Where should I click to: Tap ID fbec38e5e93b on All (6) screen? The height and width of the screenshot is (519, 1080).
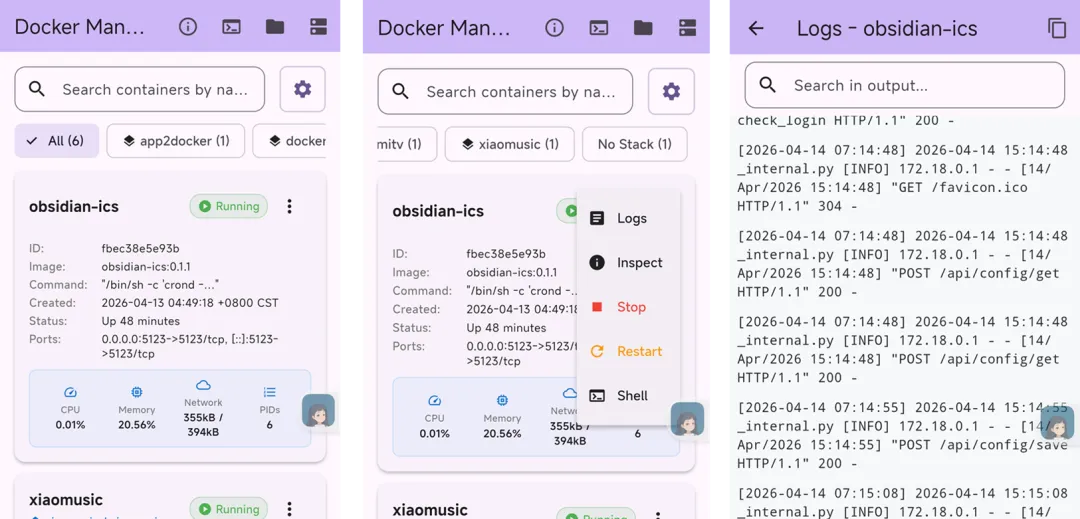click(x=141, y=248)
